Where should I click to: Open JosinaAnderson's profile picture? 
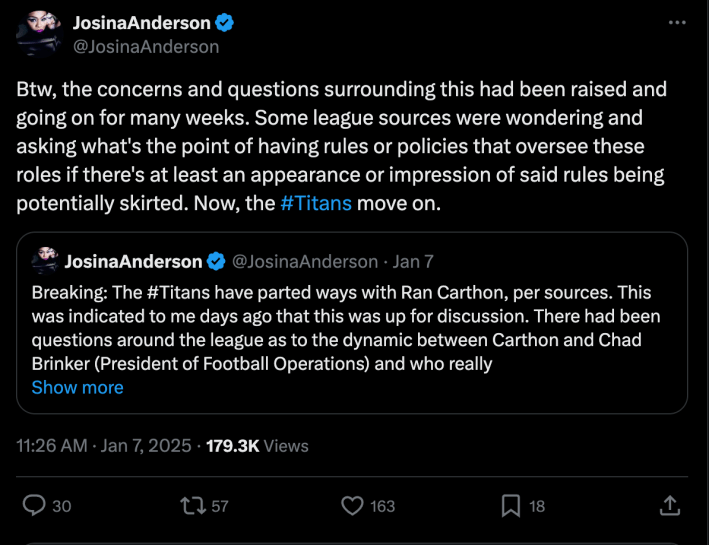(37, 34)
